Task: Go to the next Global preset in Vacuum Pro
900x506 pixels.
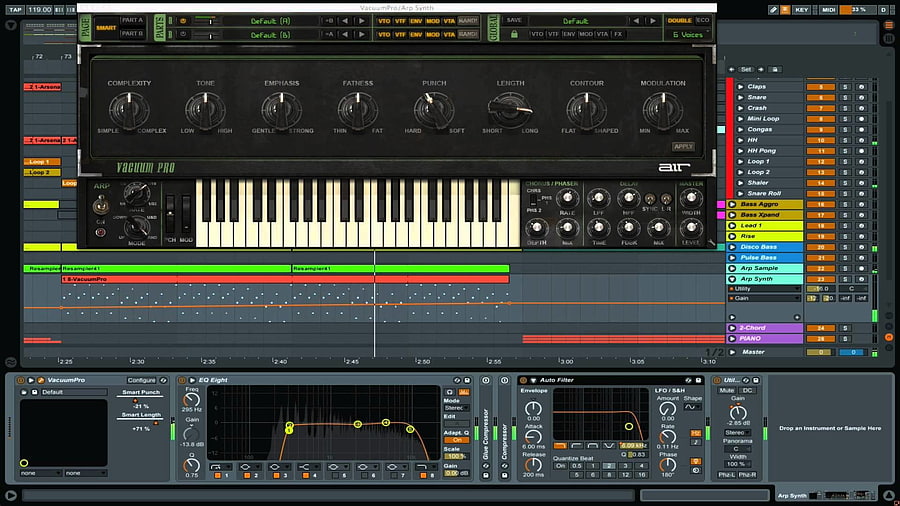Action: pyautogui.click(x=653, y=21)
